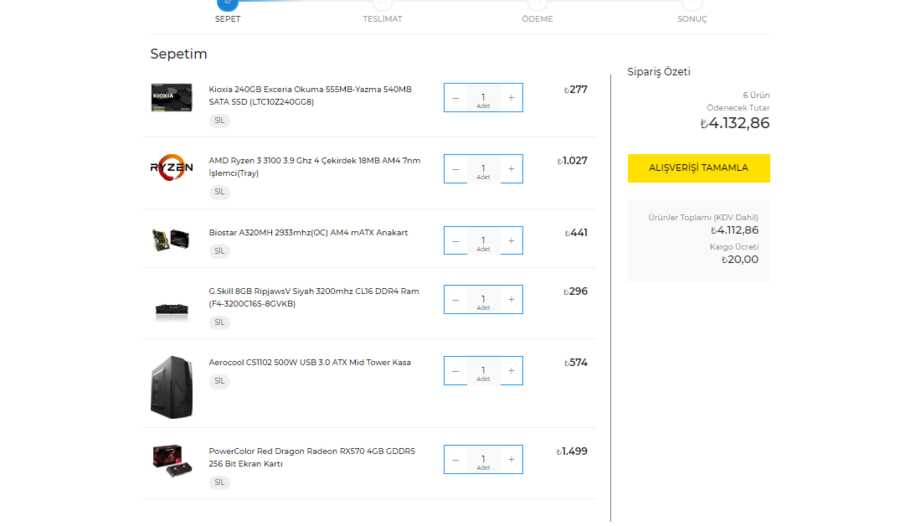Remove Kioxia SSD with SİL button

coord(219,121)
